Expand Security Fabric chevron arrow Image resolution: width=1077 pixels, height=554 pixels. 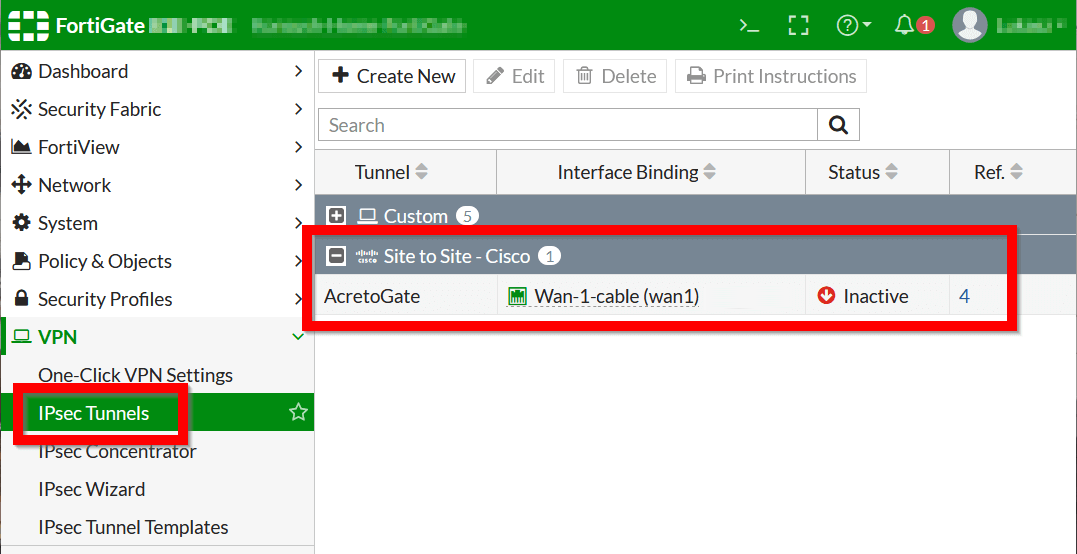coord(298,109)
